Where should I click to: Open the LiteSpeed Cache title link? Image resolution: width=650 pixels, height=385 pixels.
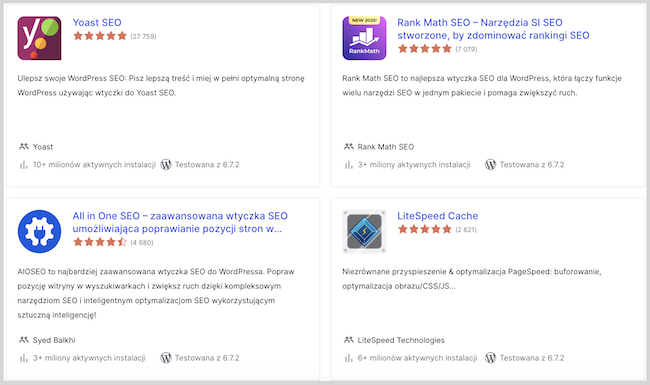point(437,216)
